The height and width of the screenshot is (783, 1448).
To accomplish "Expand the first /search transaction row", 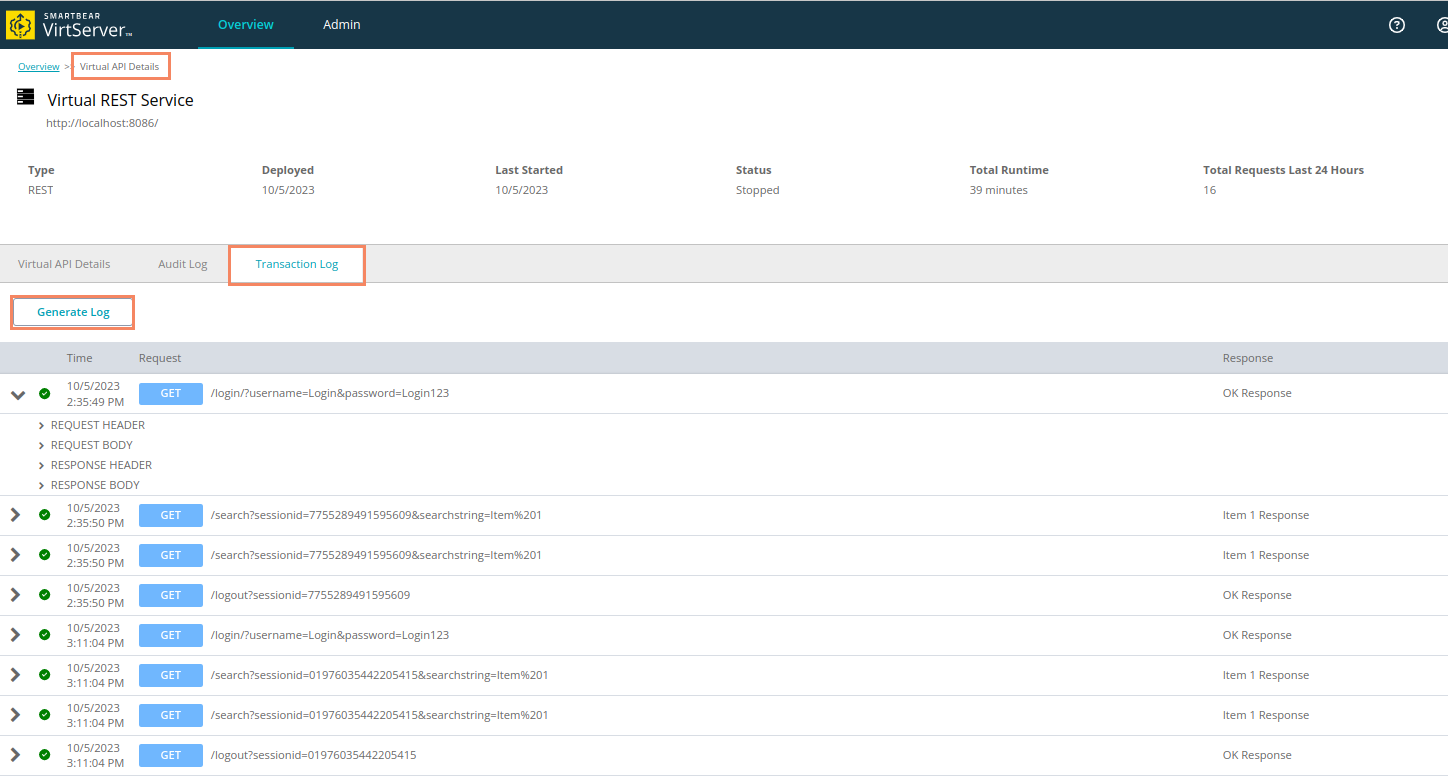I will pyautogui.click(x=15, y=515).
